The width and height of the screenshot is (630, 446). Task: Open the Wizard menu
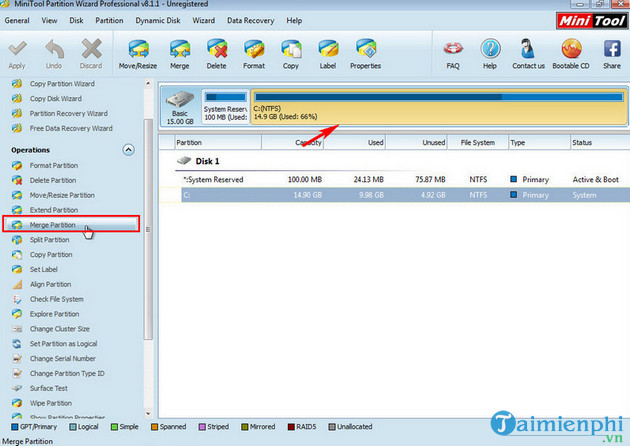[203, 20]
